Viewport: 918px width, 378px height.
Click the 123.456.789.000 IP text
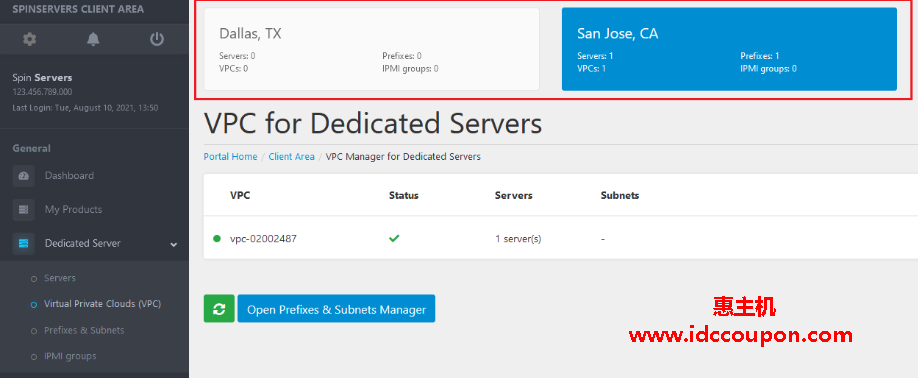(42, 92)
